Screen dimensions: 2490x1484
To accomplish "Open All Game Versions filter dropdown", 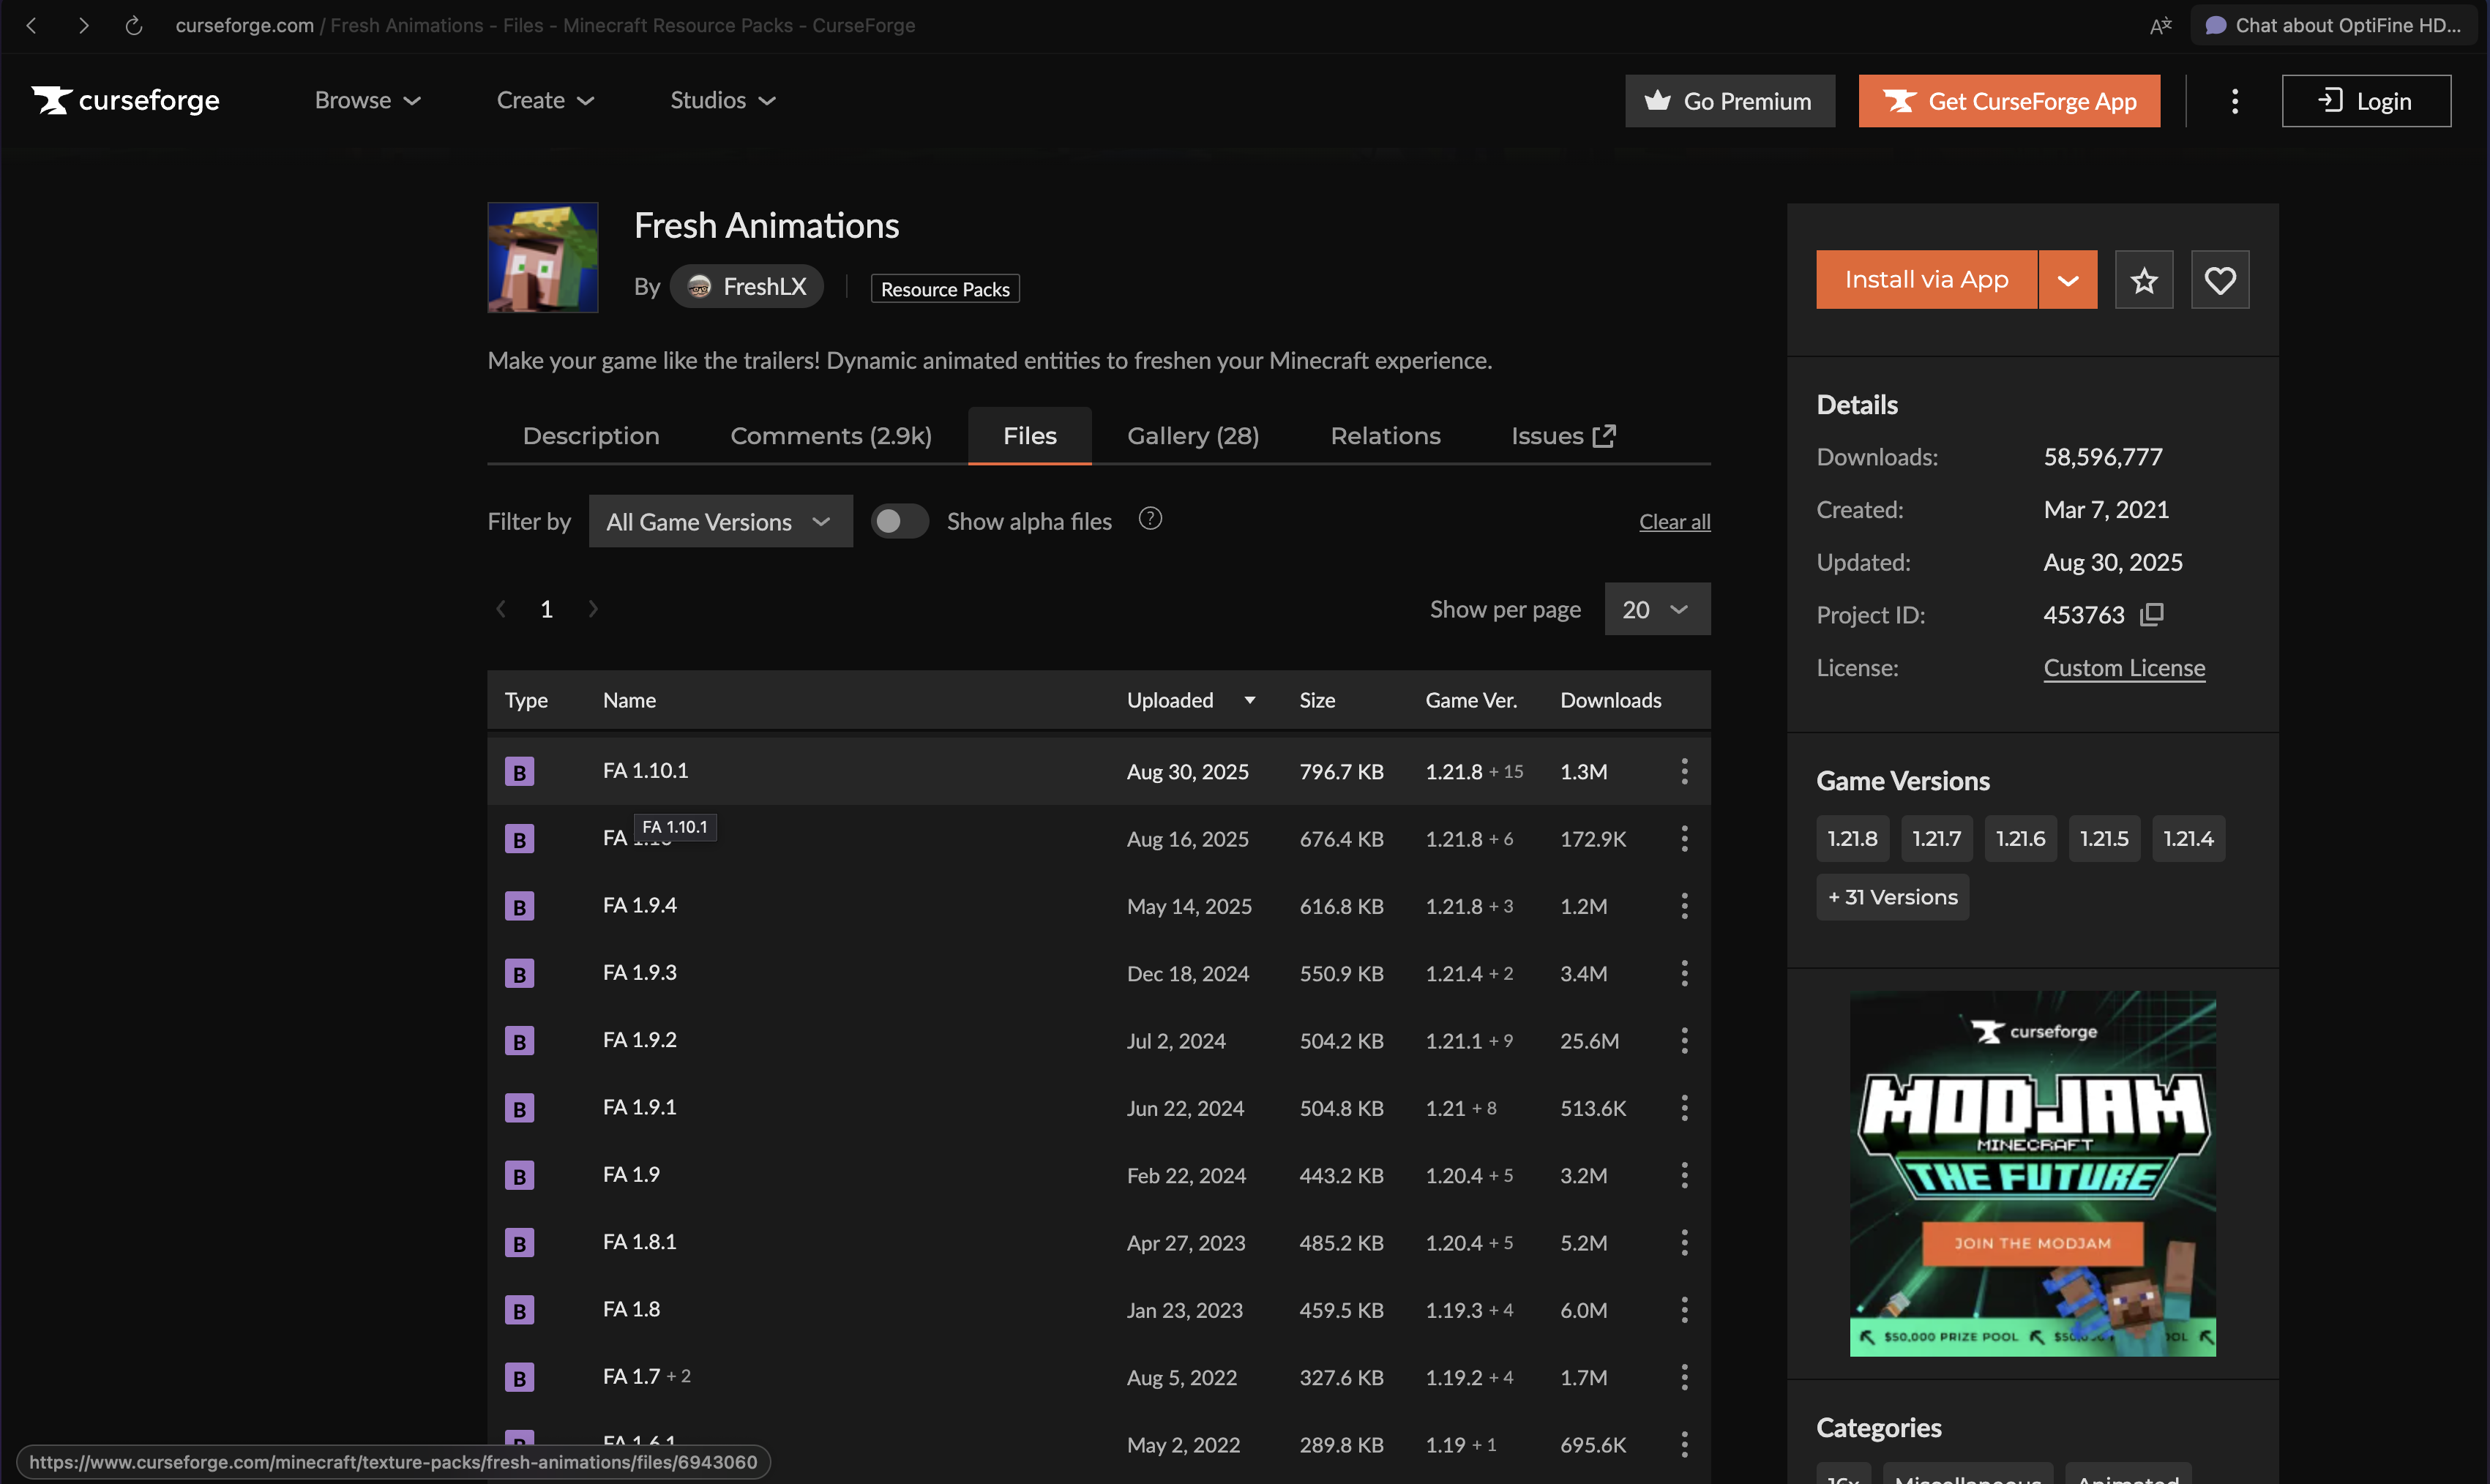I will pos(720,521).
